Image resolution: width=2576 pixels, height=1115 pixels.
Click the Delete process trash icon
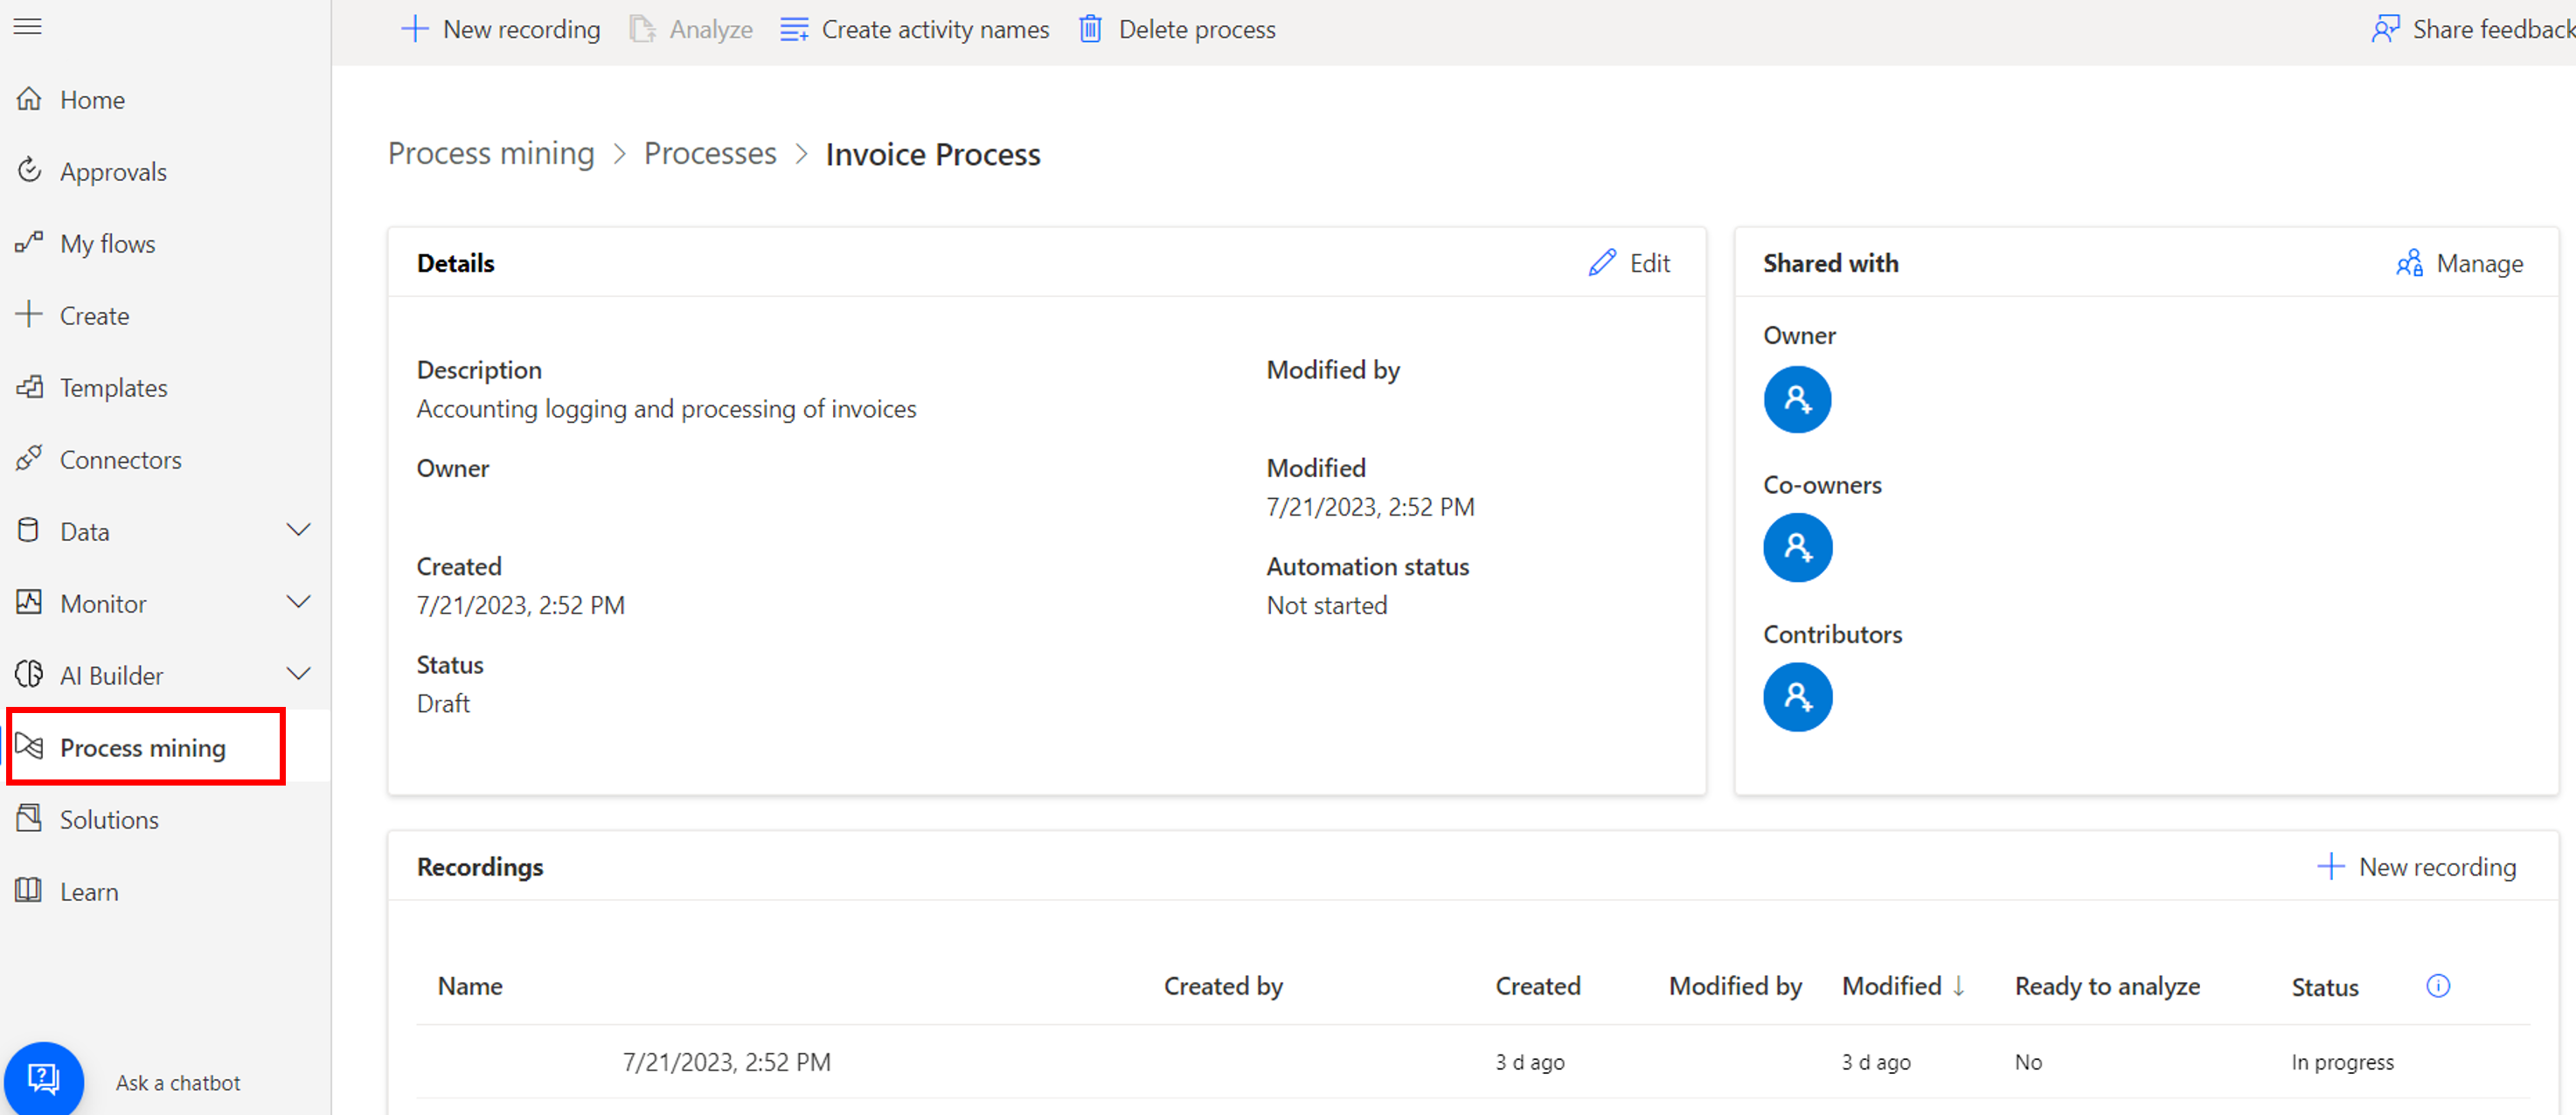pos(1090,29)
